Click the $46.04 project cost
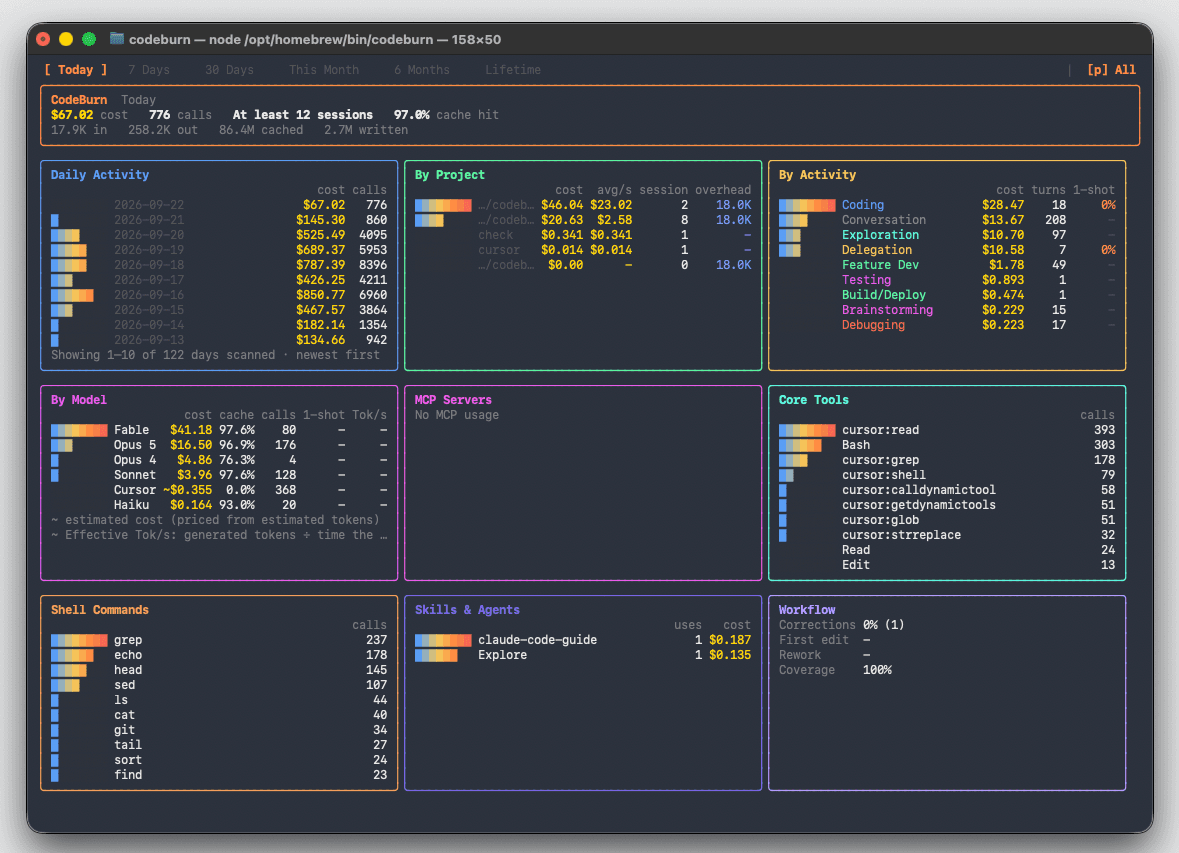The image size is (1179, 853). coord(562,205)
